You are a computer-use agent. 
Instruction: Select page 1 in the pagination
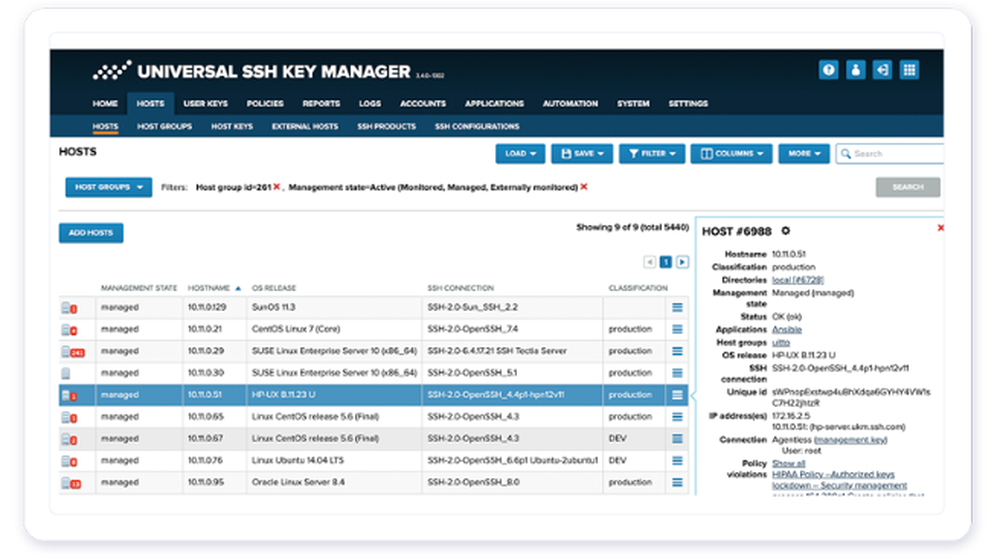coord(666,262)
